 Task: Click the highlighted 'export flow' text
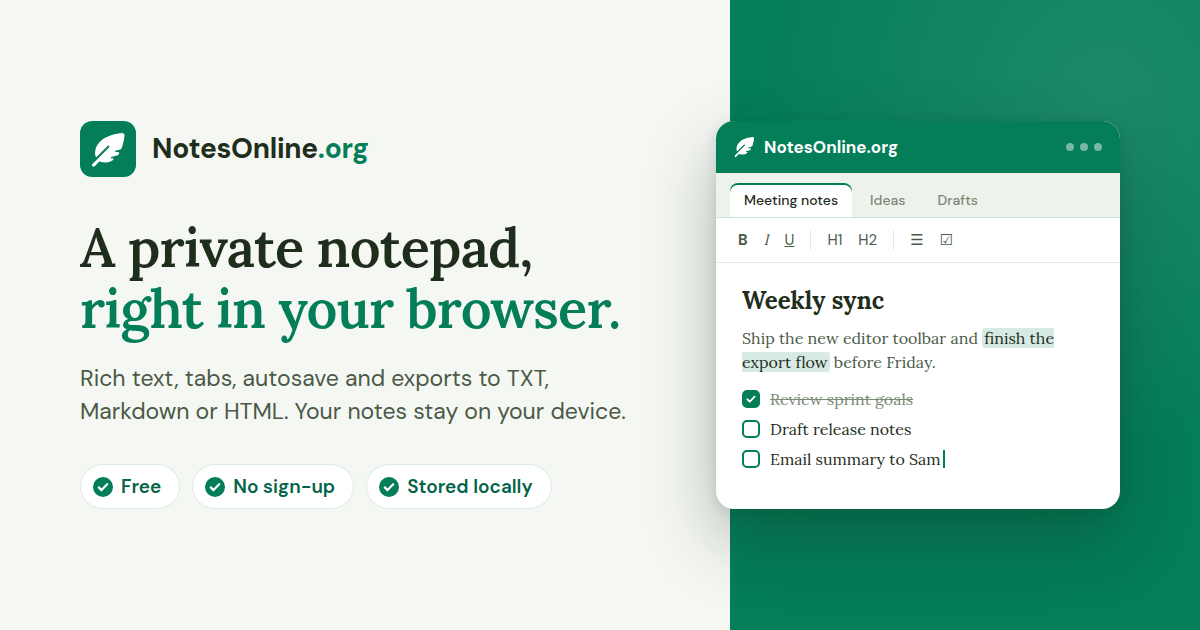(x=785, y=362)
